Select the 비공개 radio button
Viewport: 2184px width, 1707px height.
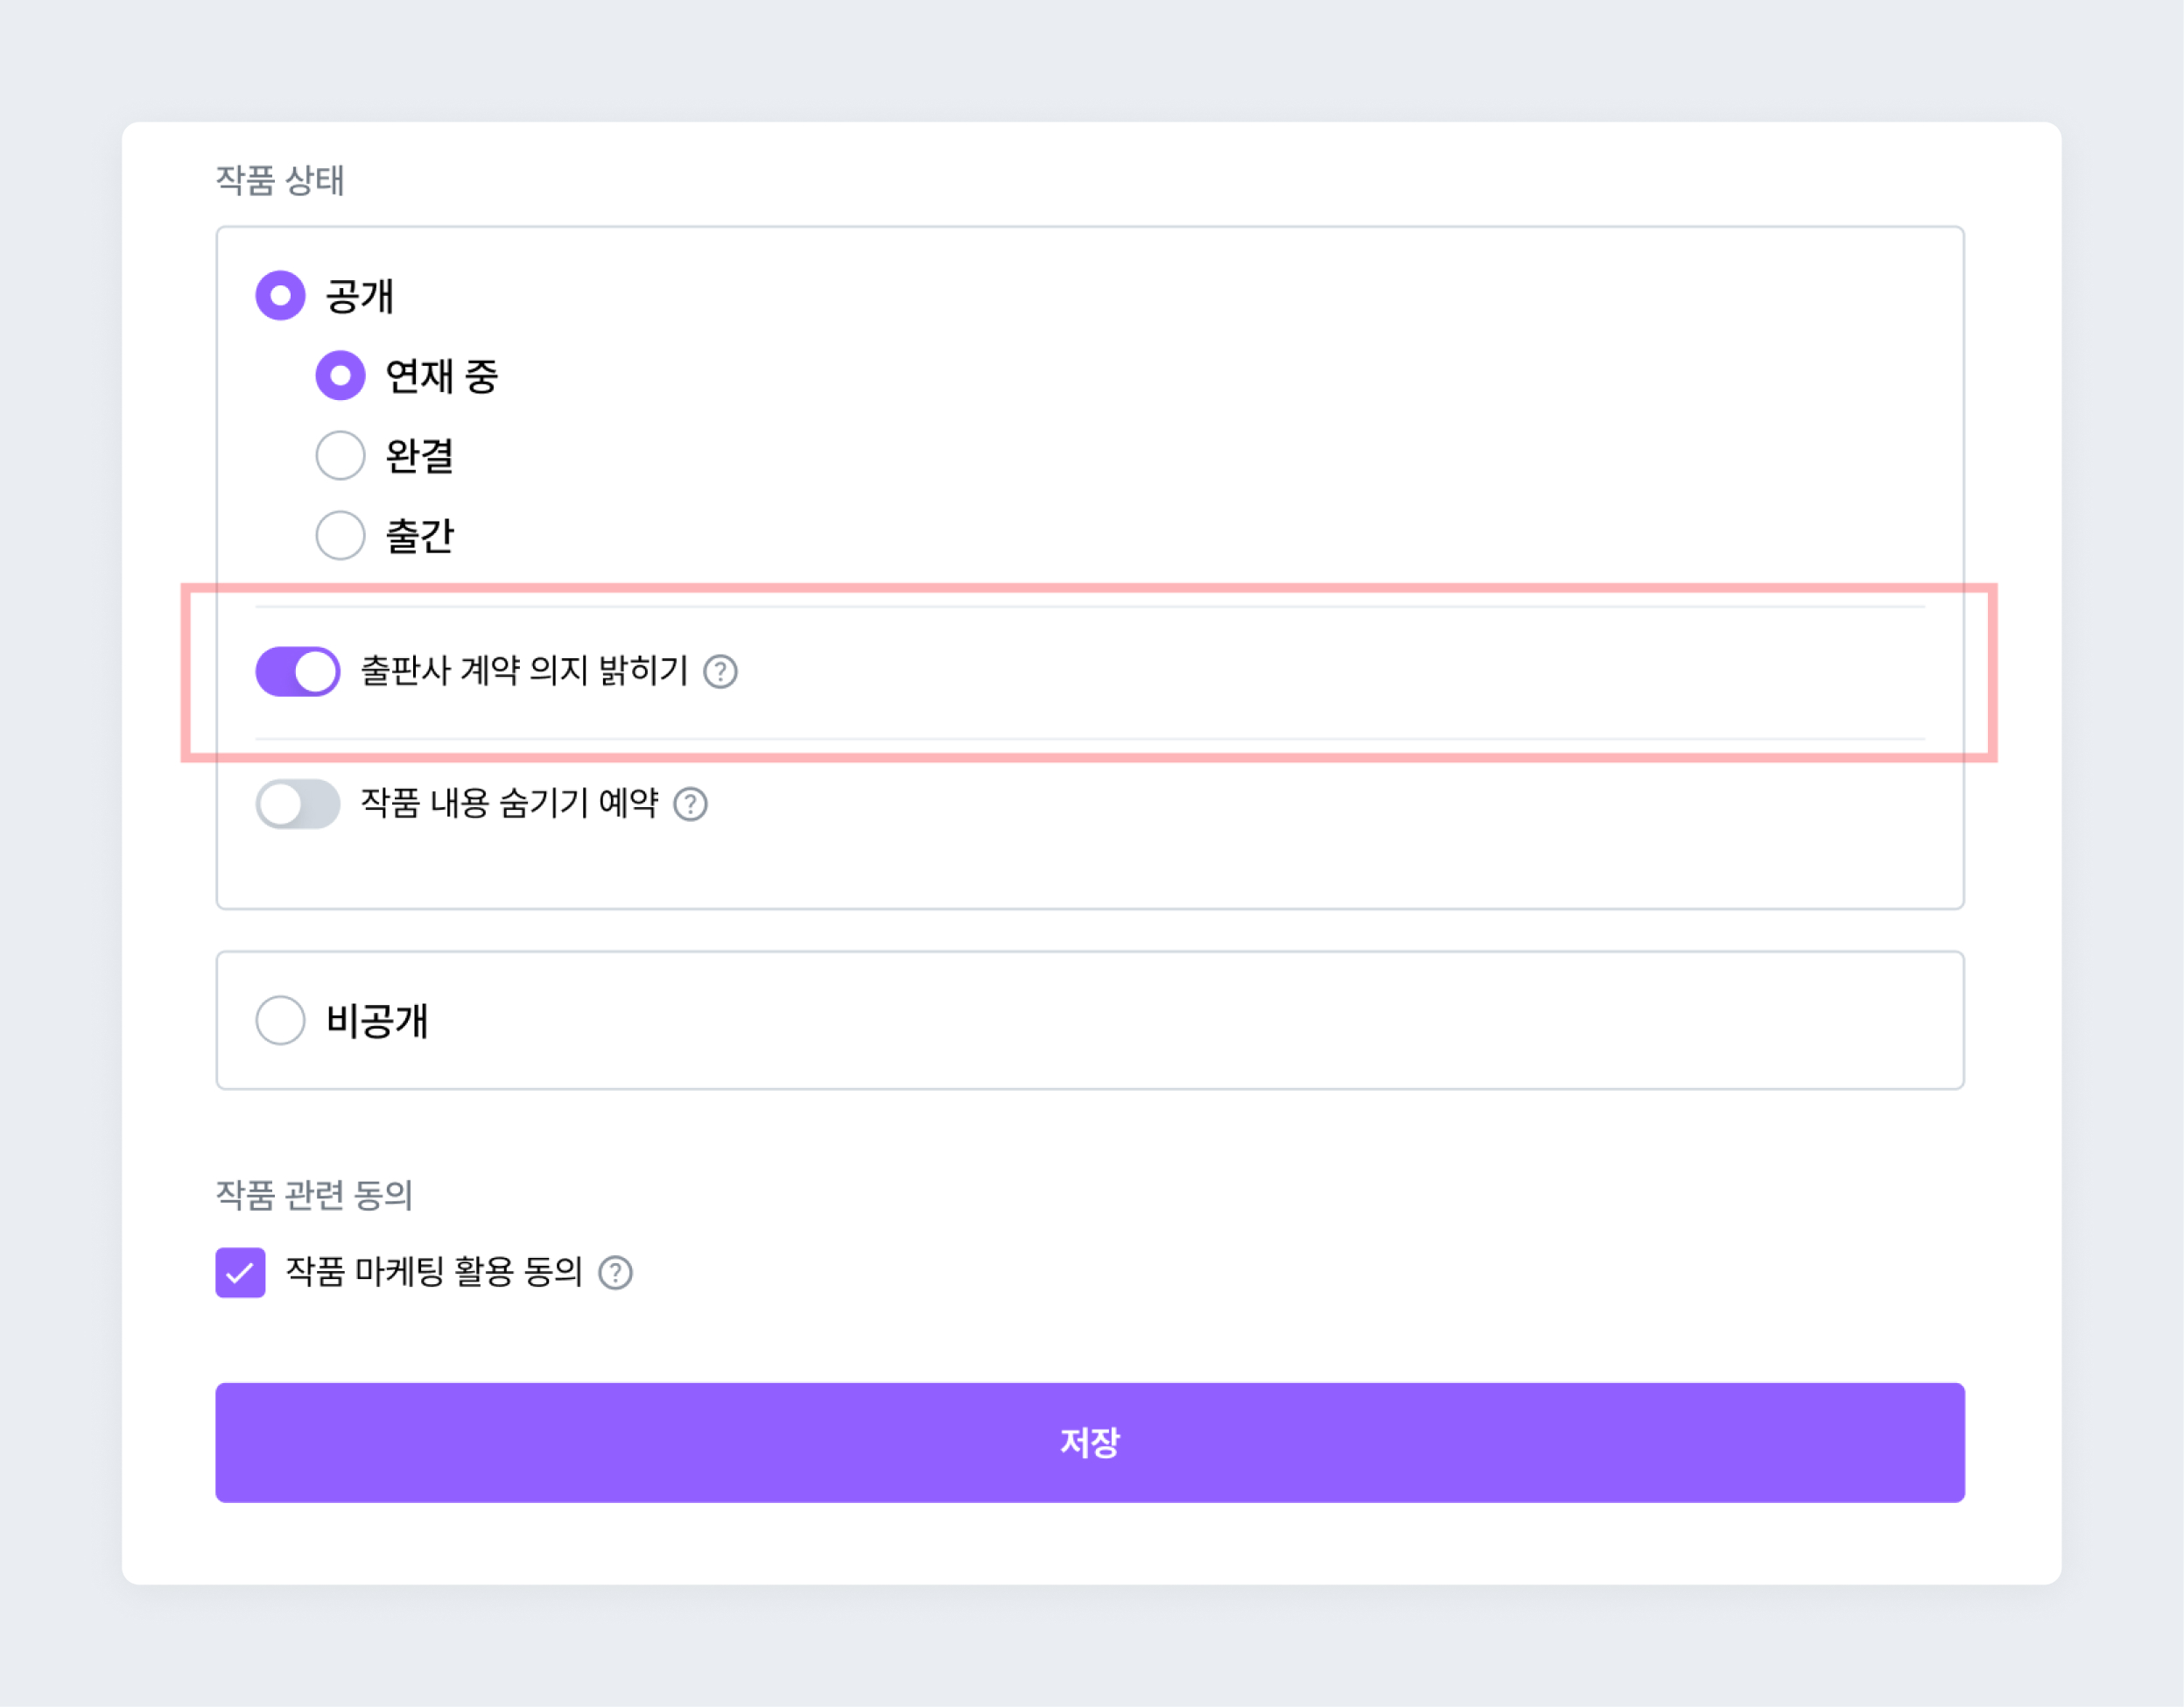[x=280, y=1020]
